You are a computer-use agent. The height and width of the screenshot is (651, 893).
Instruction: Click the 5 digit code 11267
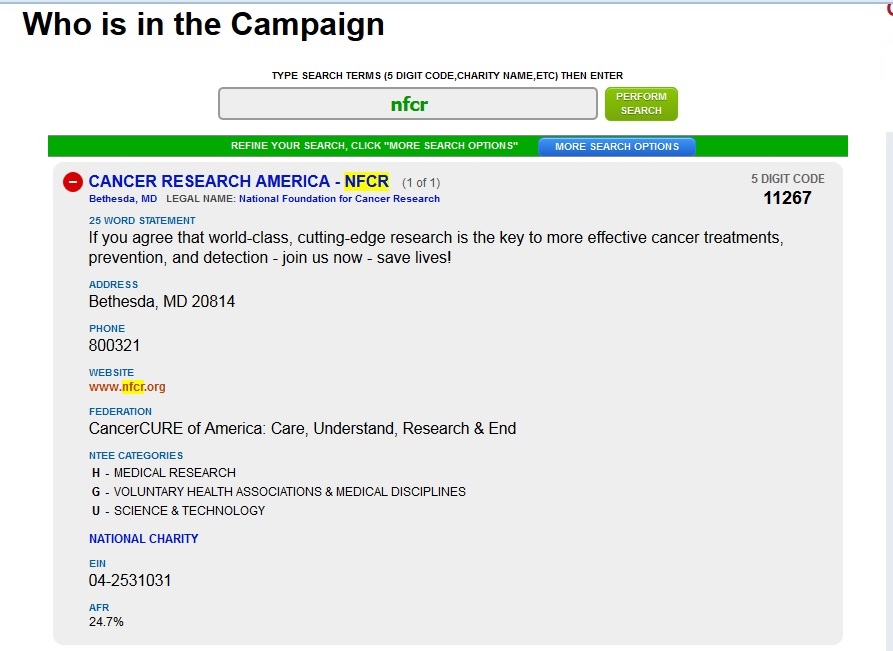[x=787, y=198]
